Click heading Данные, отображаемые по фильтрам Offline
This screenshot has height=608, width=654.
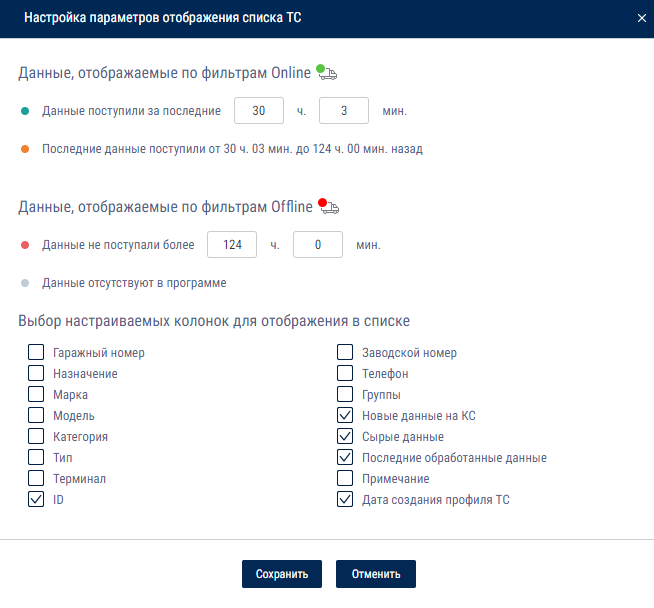click(166, 207)
